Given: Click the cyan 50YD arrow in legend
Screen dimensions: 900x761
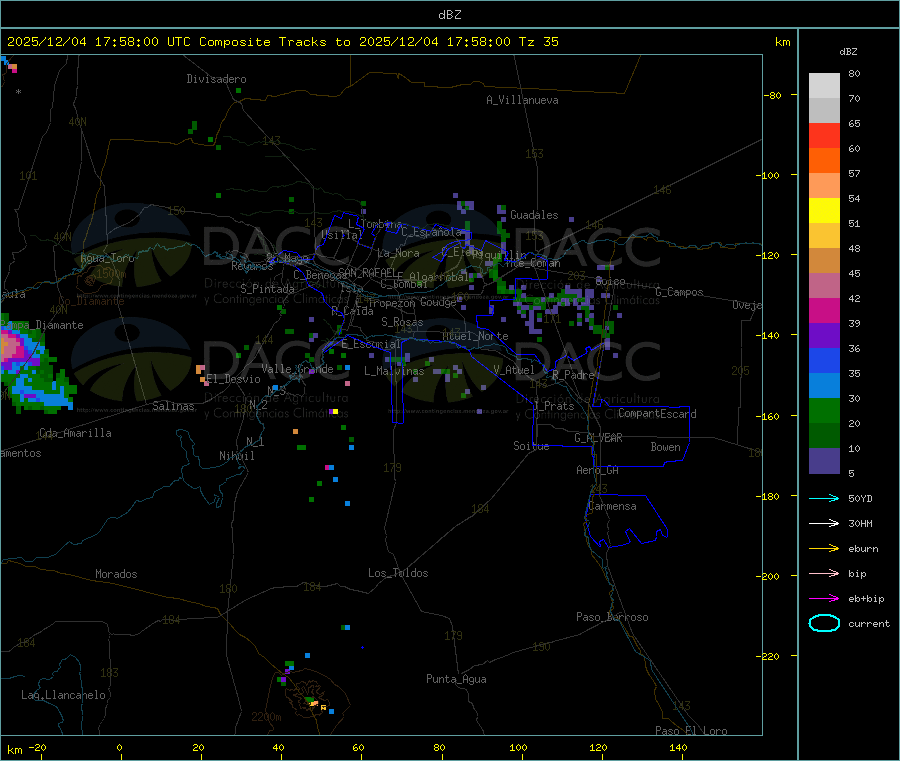Looking at the screenshot, I should [824, 498].
